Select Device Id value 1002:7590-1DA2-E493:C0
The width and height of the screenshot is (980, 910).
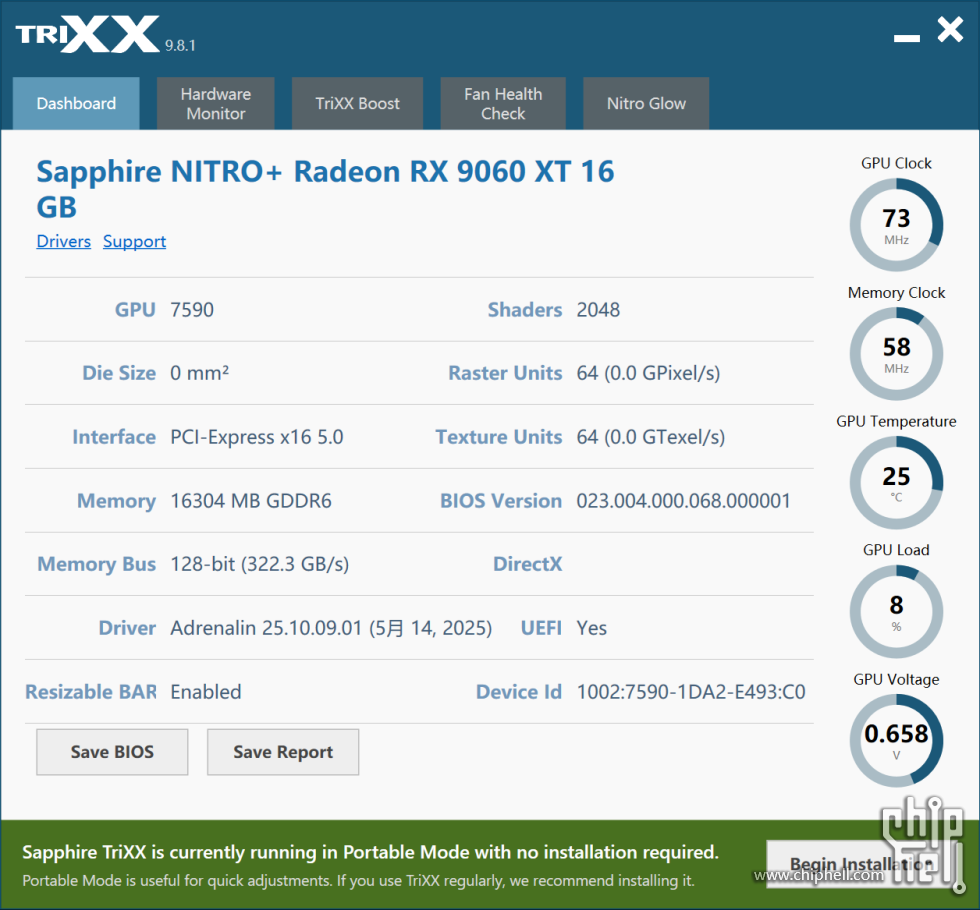click(x=691, y=692)
